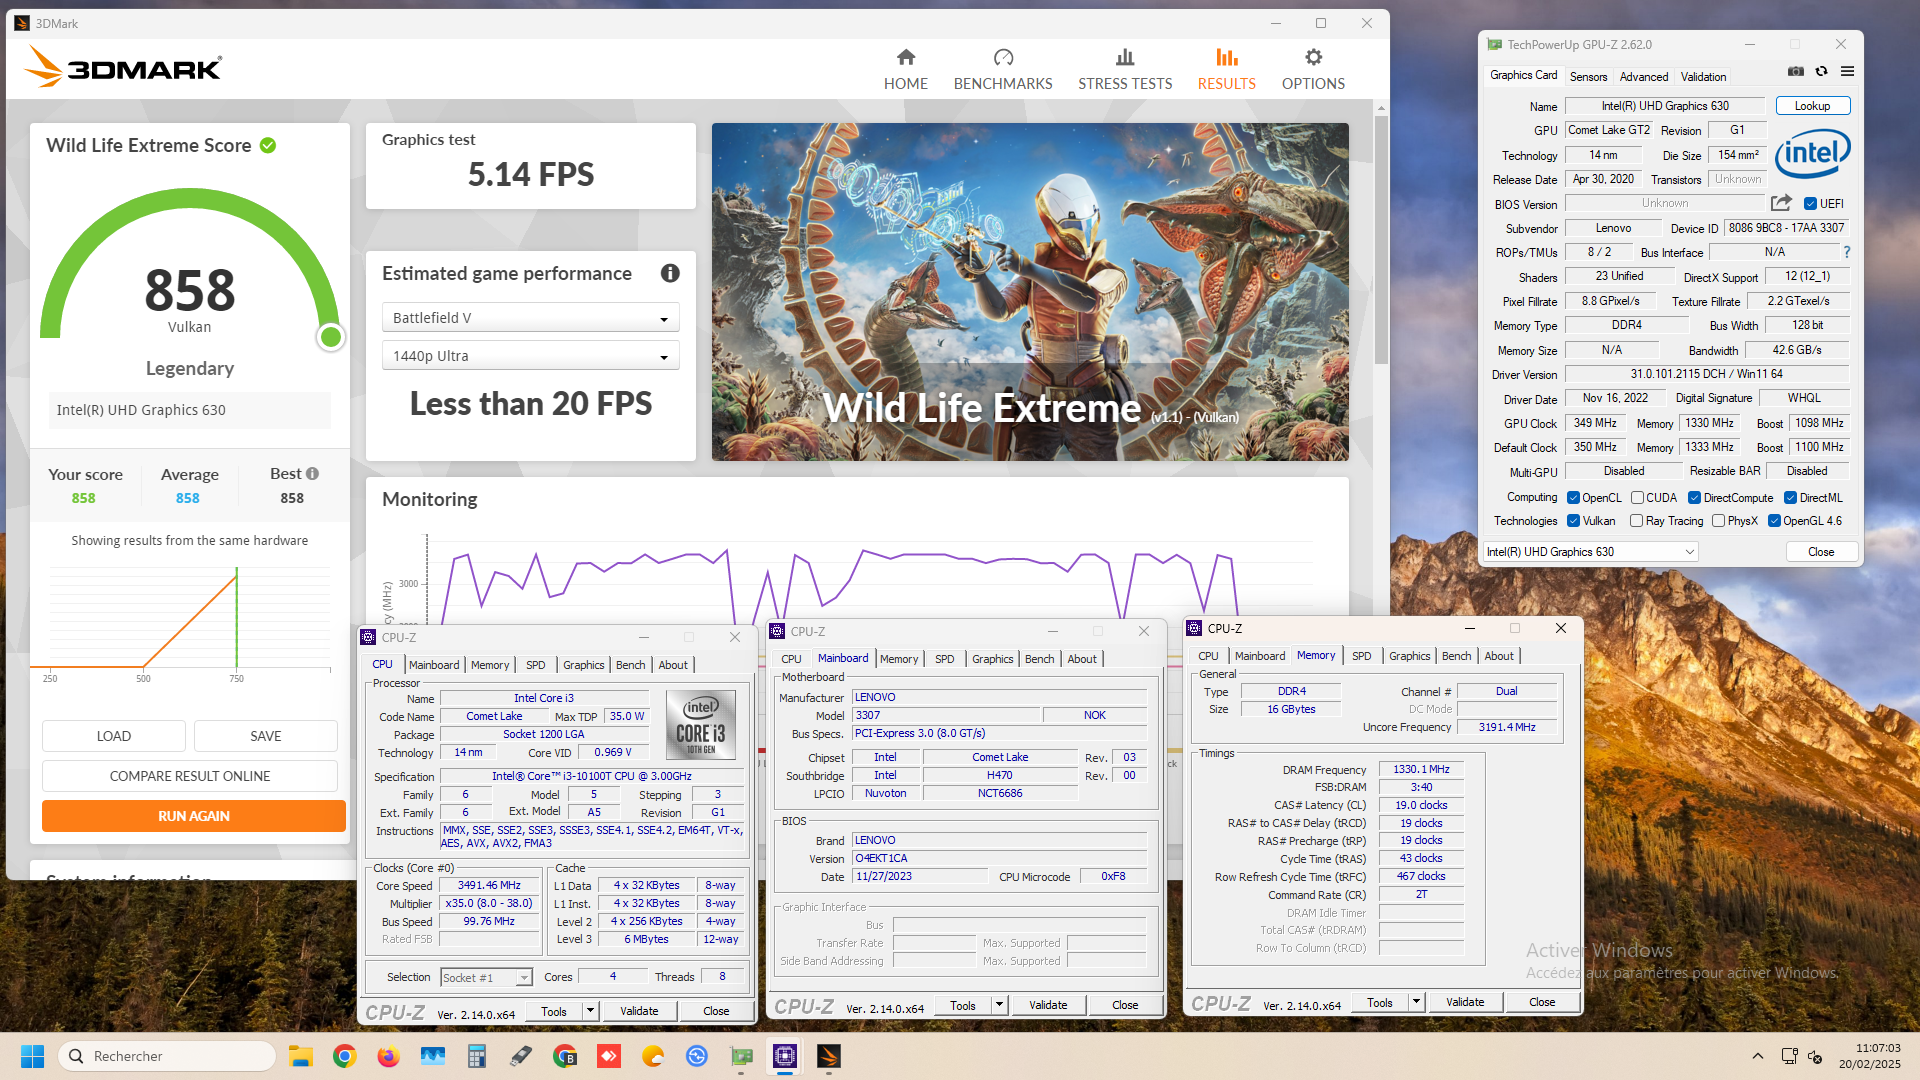
Task: Toggle the DirectCompute checkbox in GPU-Z
Action: coord(1694,497)
